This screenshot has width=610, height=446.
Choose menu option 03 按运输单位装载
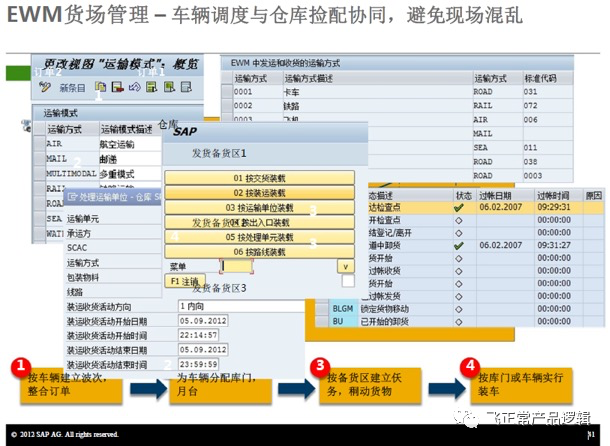259,207
